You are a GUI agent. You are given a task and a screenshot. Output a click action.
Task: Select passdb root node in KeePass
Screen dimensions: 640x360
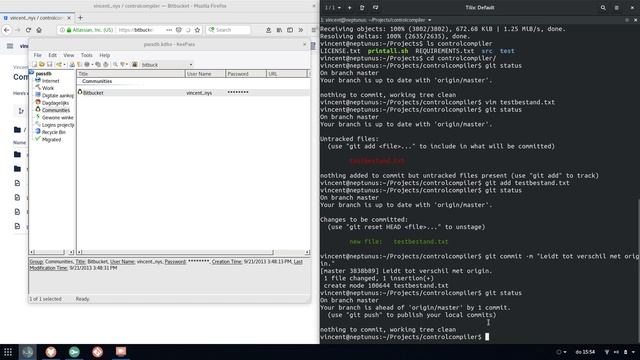click(x=43, y=73)
